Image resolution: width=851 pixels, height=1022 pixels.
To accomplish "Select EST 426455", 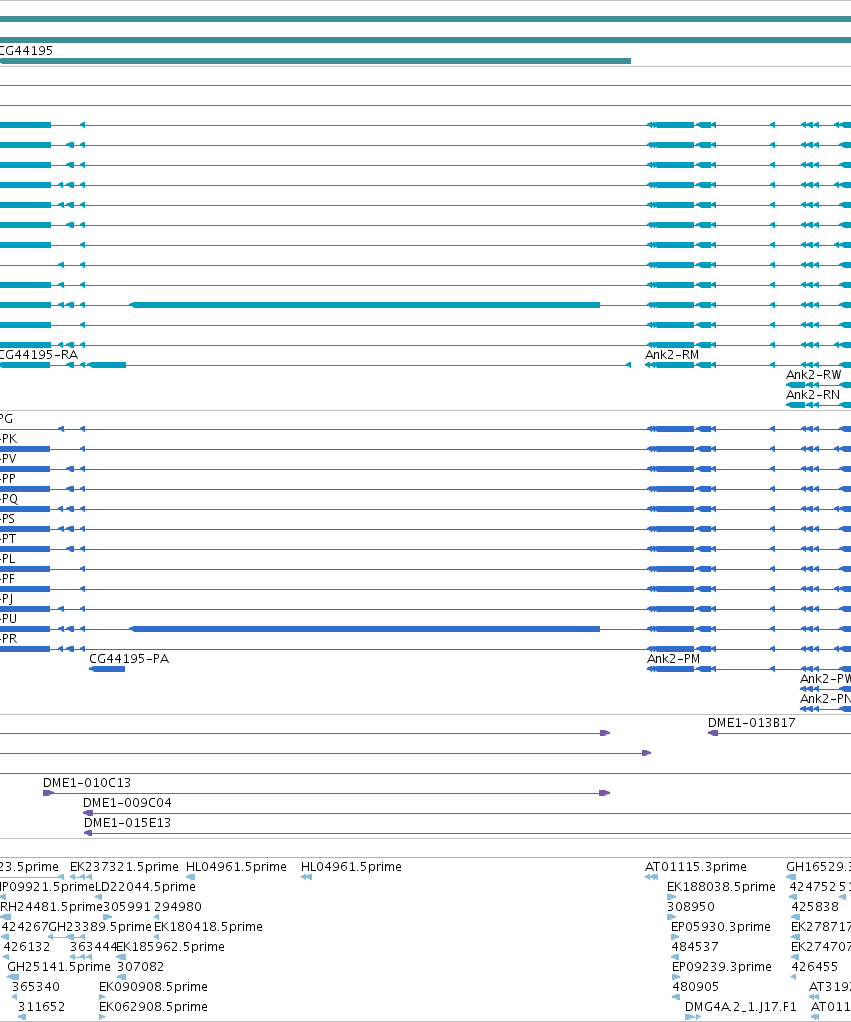I will (x=815, y=967).
